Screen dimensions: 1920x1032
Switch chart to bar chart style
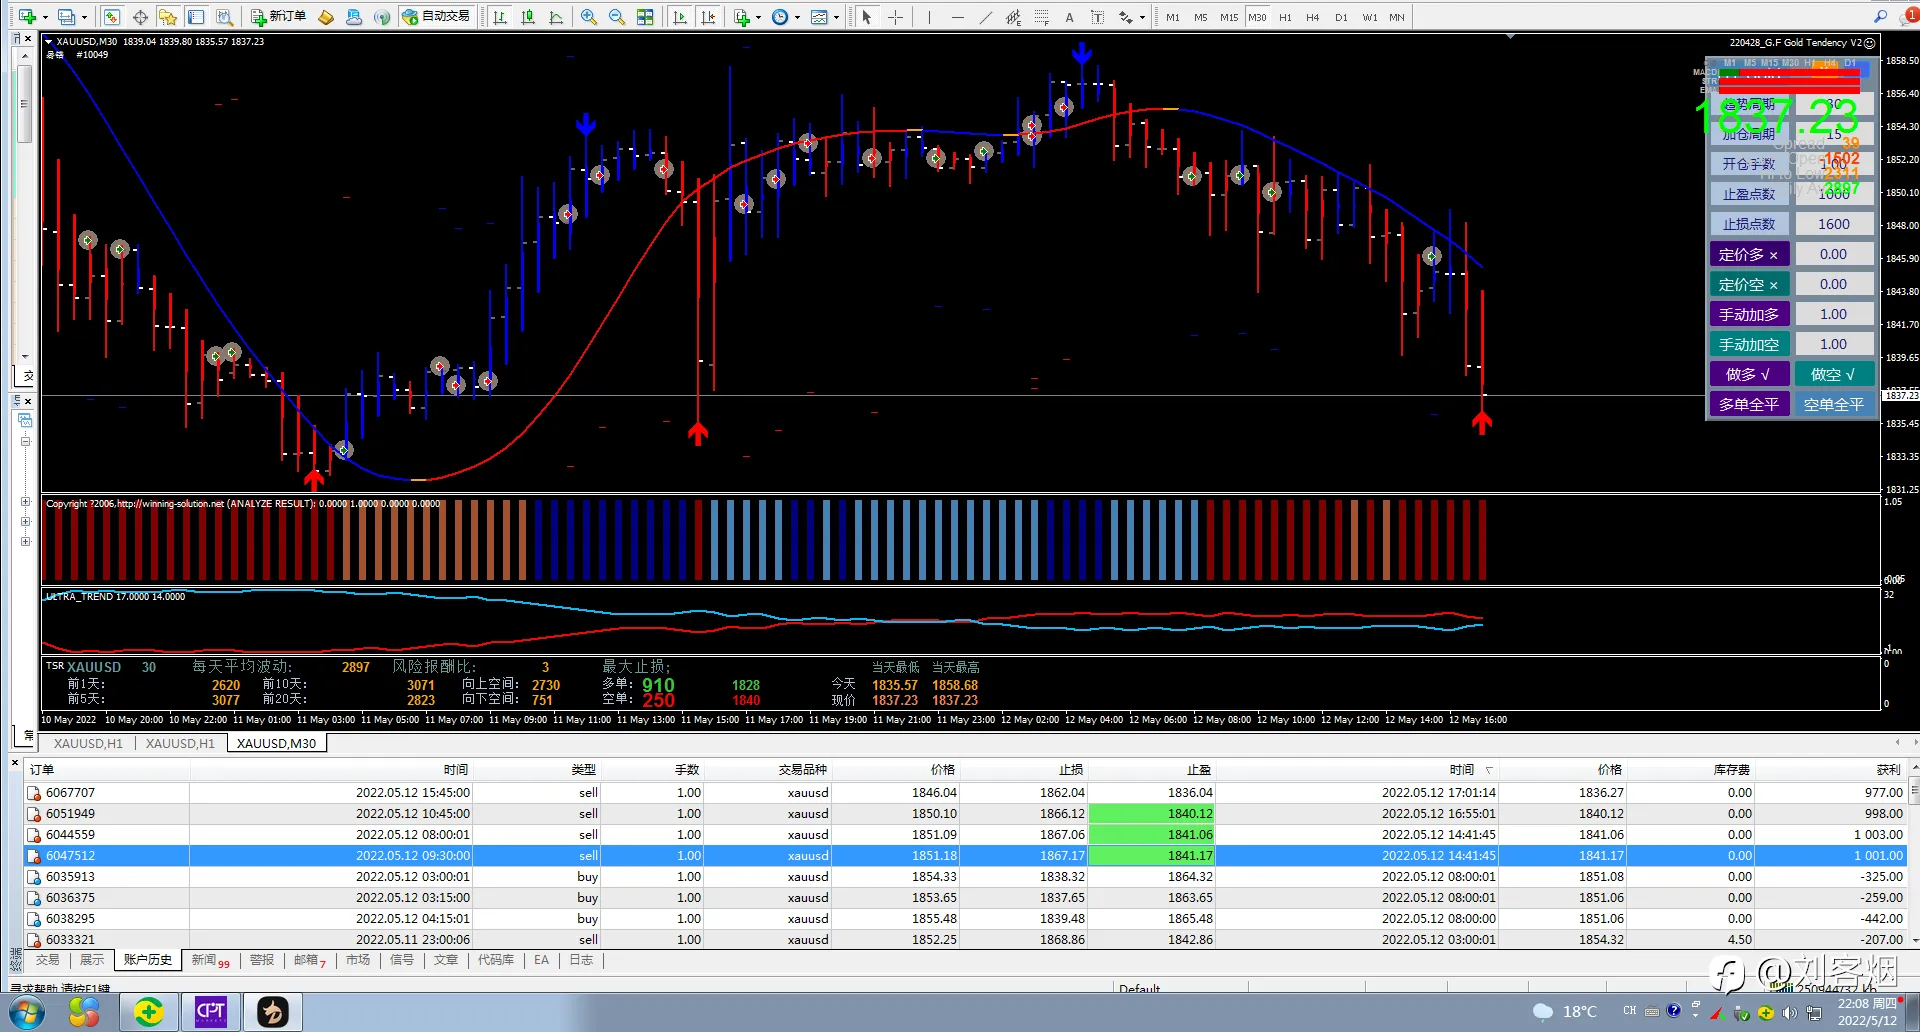(x=500, y=17)
